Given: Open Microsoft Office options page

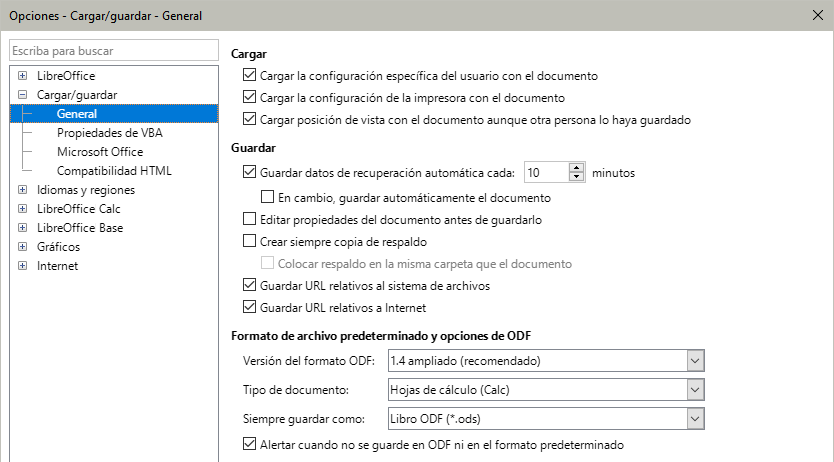Looking at the screenshot, I should (100, 152).
